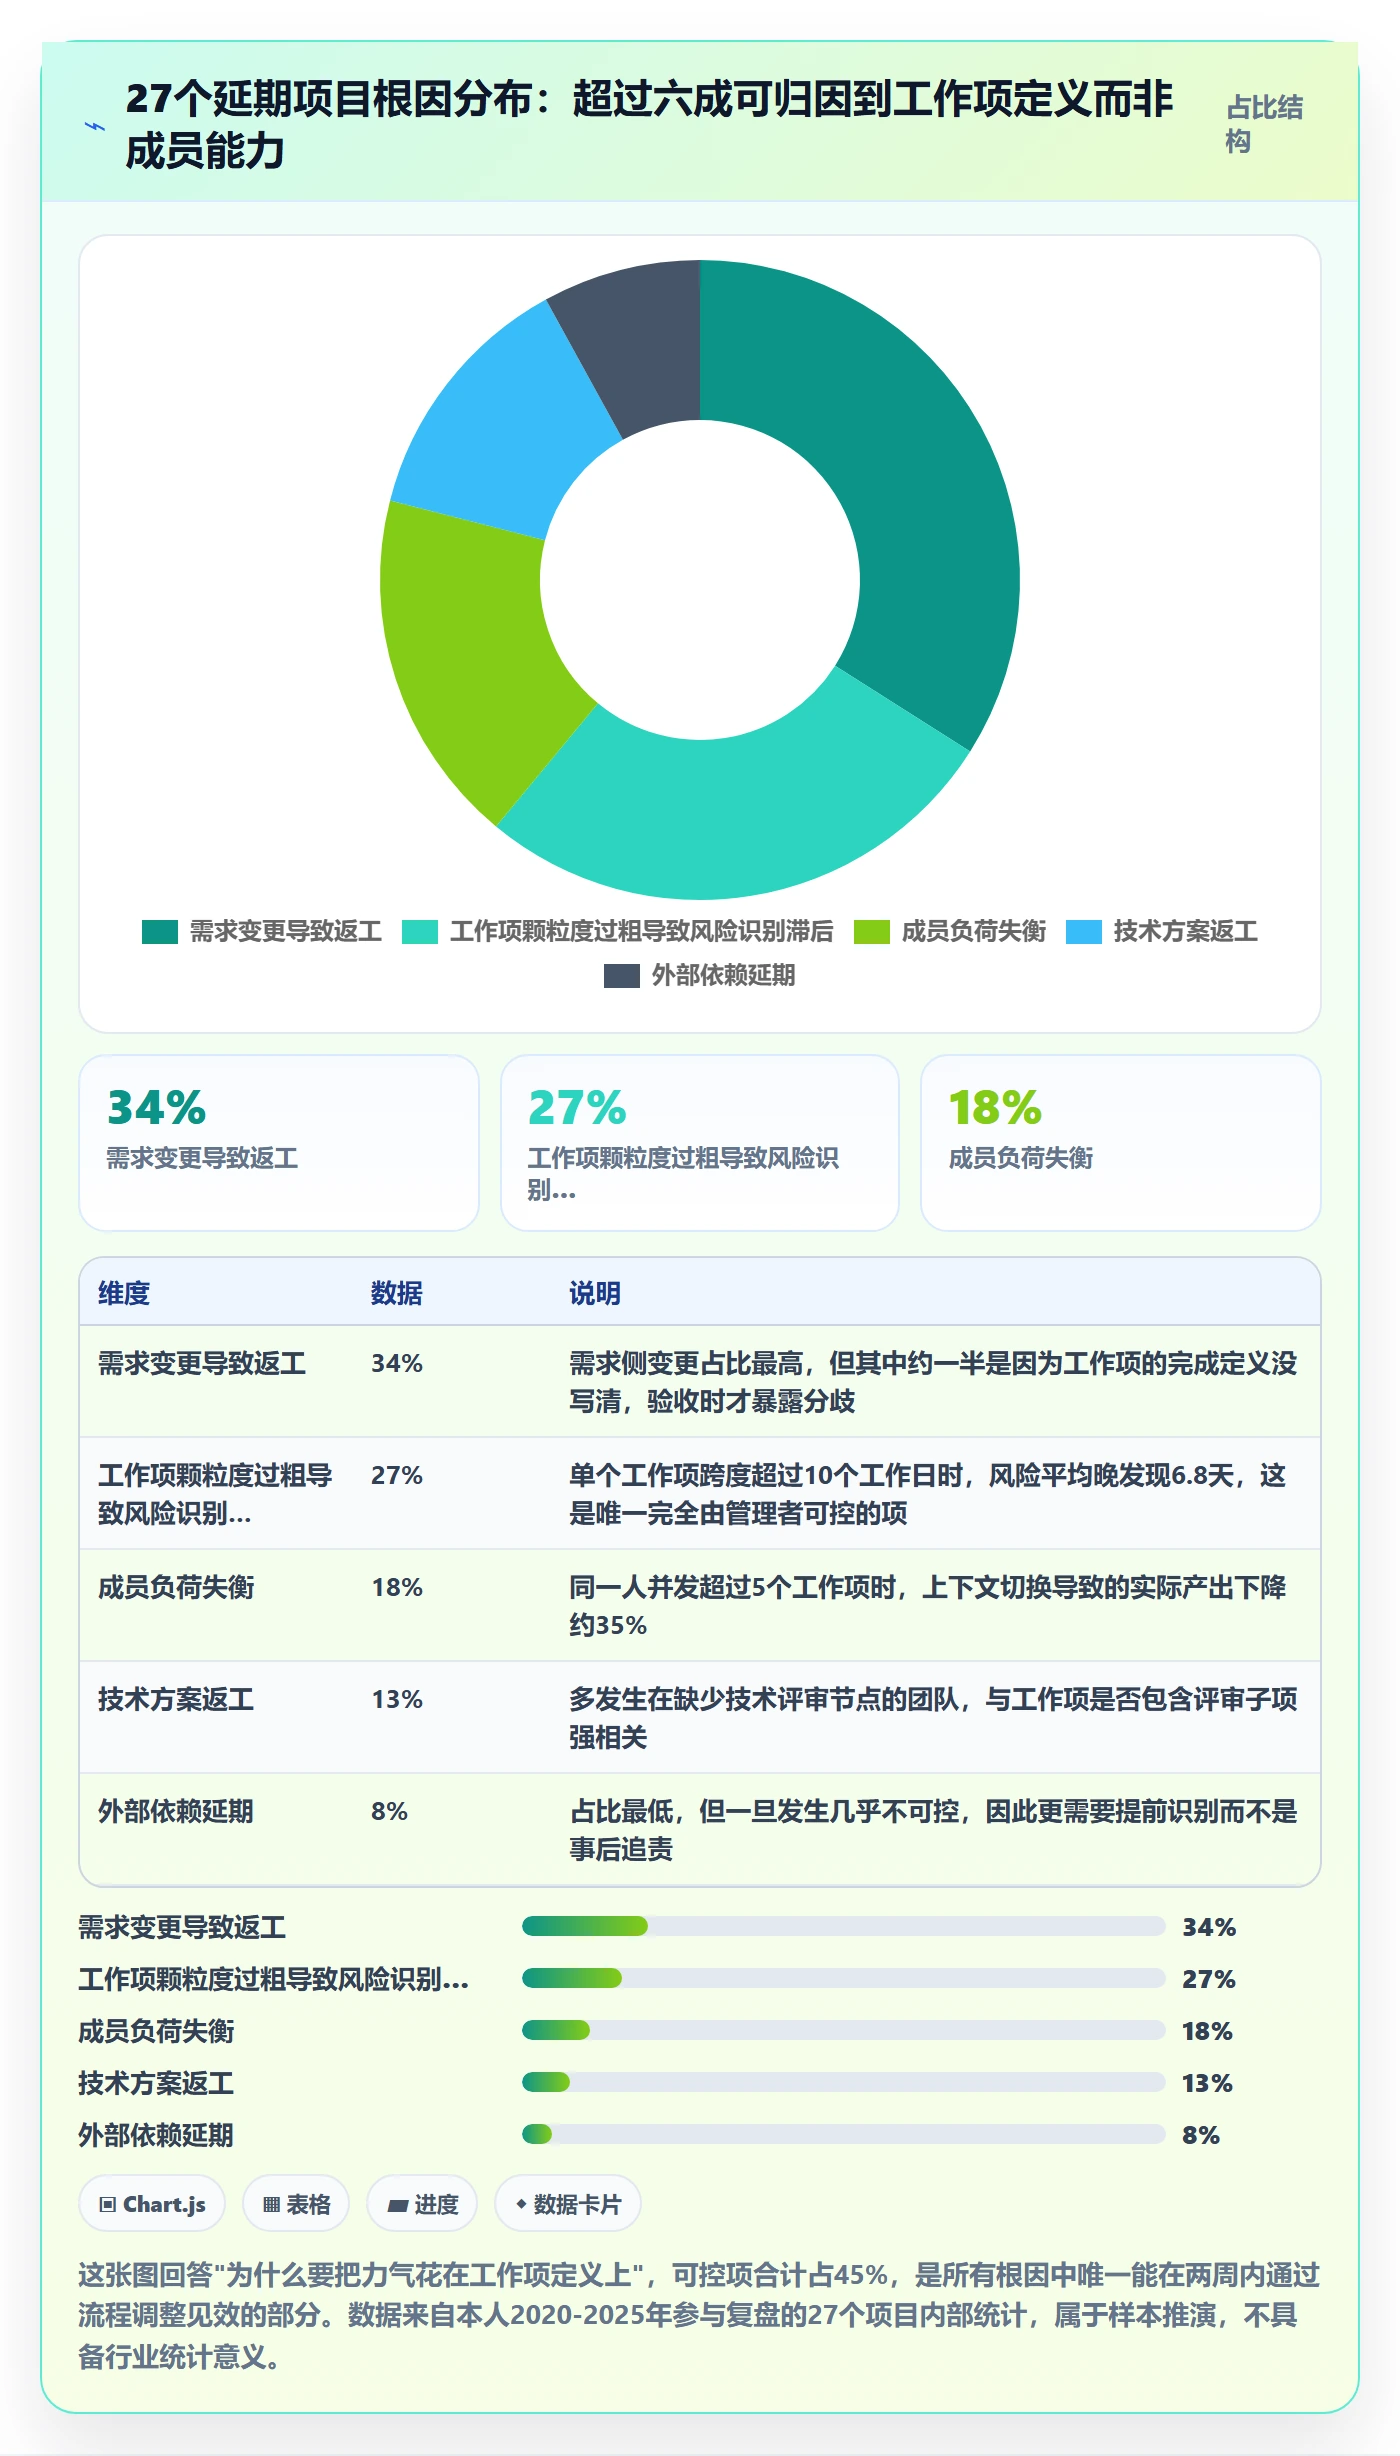Select the 34% 需求变更导致返工 data card

(x=279, y=1143)
